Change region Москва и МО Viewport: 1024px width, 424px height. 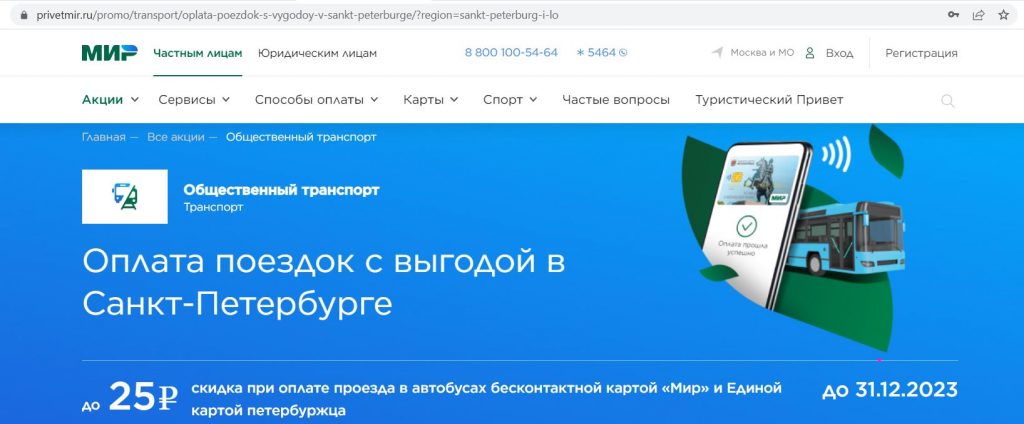(x=762, y=52)
